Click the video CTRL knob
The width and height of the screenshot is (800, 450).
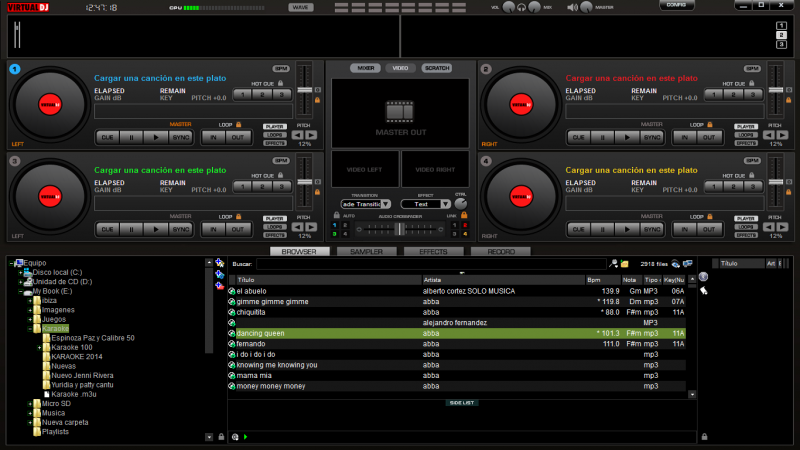[x=460, y=204]
